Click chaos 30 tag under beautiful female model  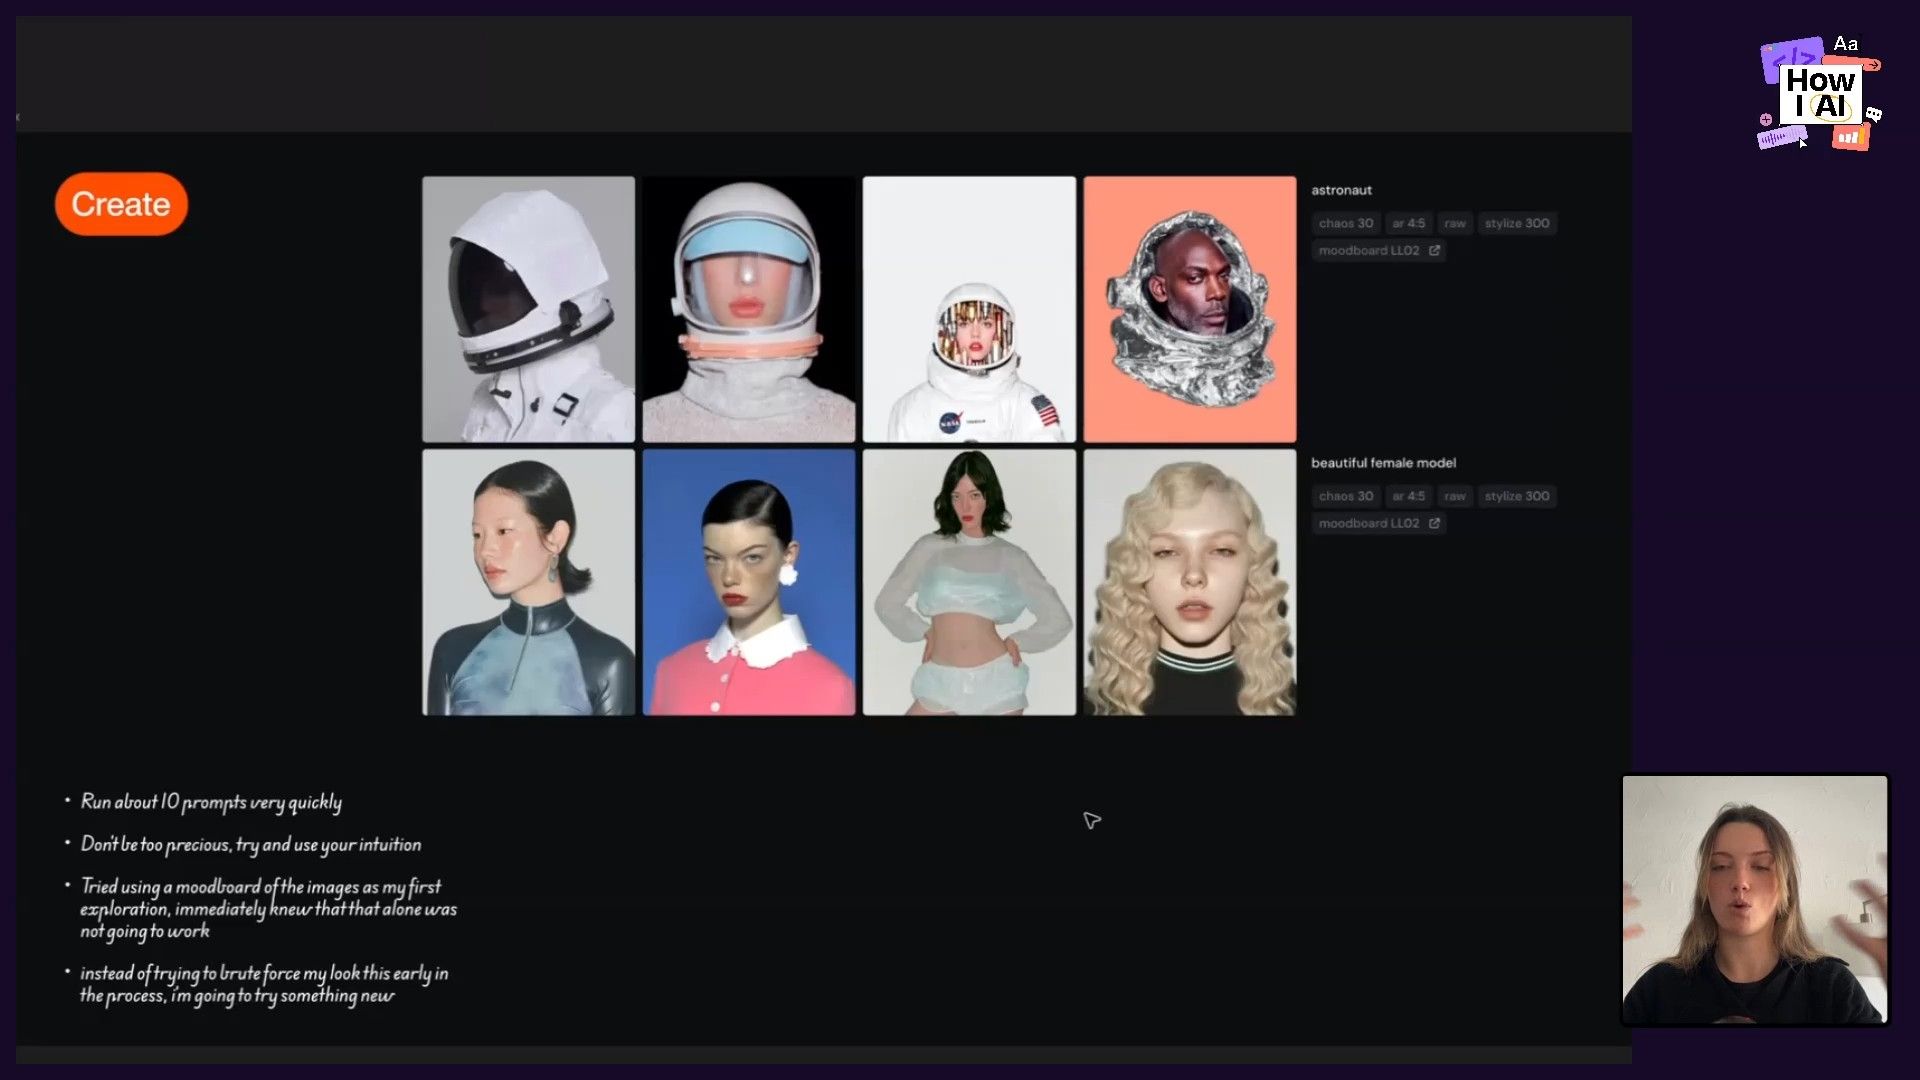1345,496
